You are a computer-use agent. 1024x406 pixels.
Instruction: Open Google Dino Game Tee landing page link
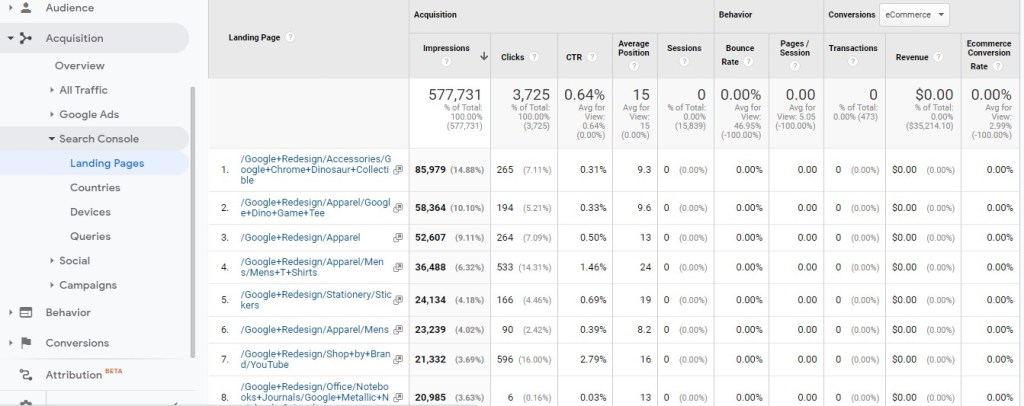click(315, 208)
